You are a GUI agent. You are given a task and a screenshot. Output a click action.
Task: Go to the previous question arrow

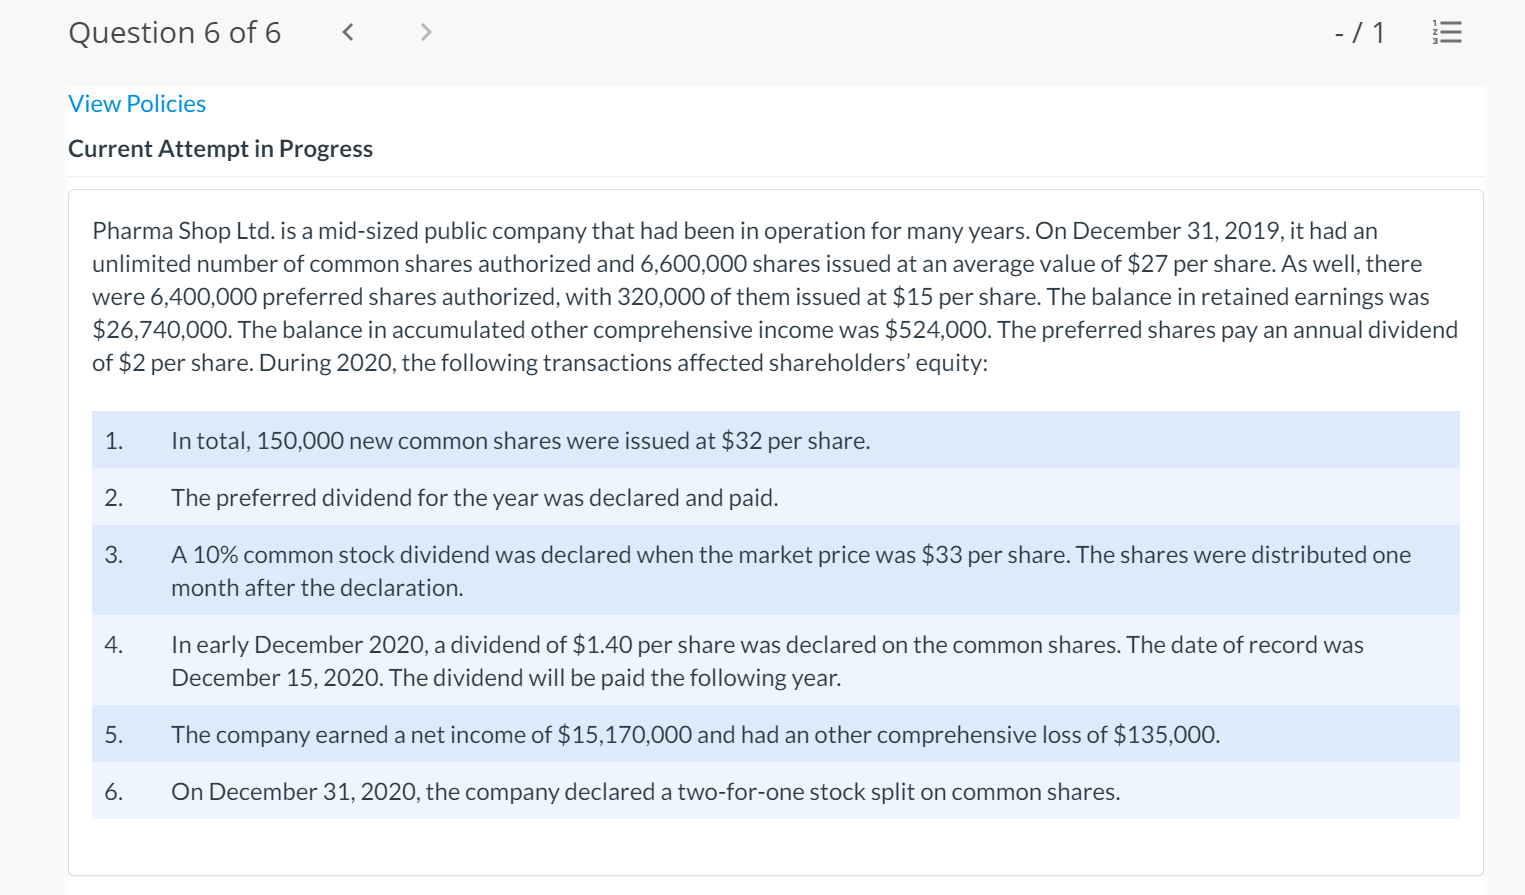point(348,33)
